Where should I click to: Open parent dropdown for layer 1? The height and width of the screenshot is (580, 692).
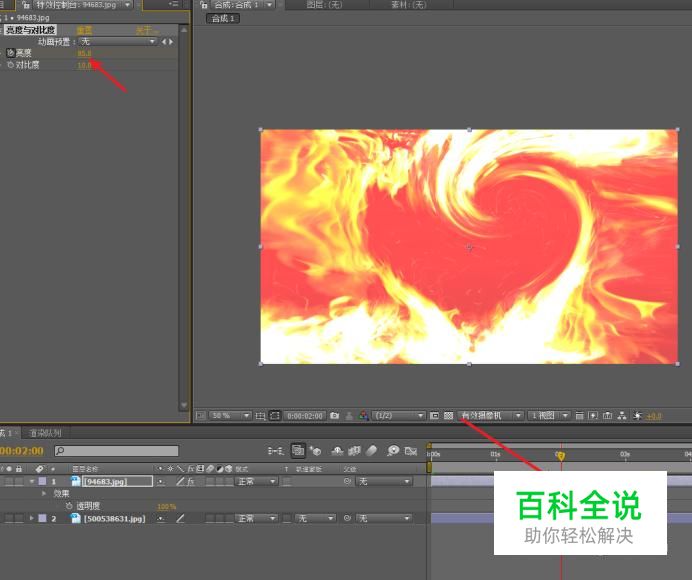click(x=384, y=481)
